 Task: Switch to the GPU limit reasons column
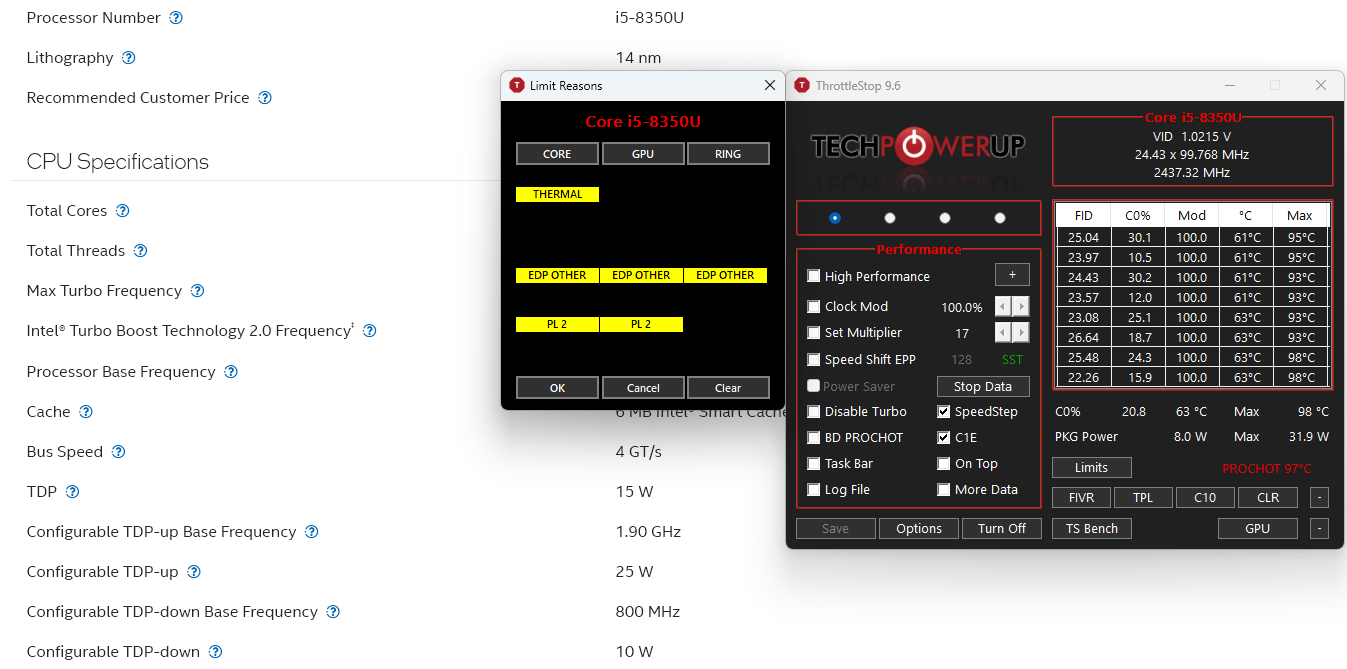pos(643,154)
